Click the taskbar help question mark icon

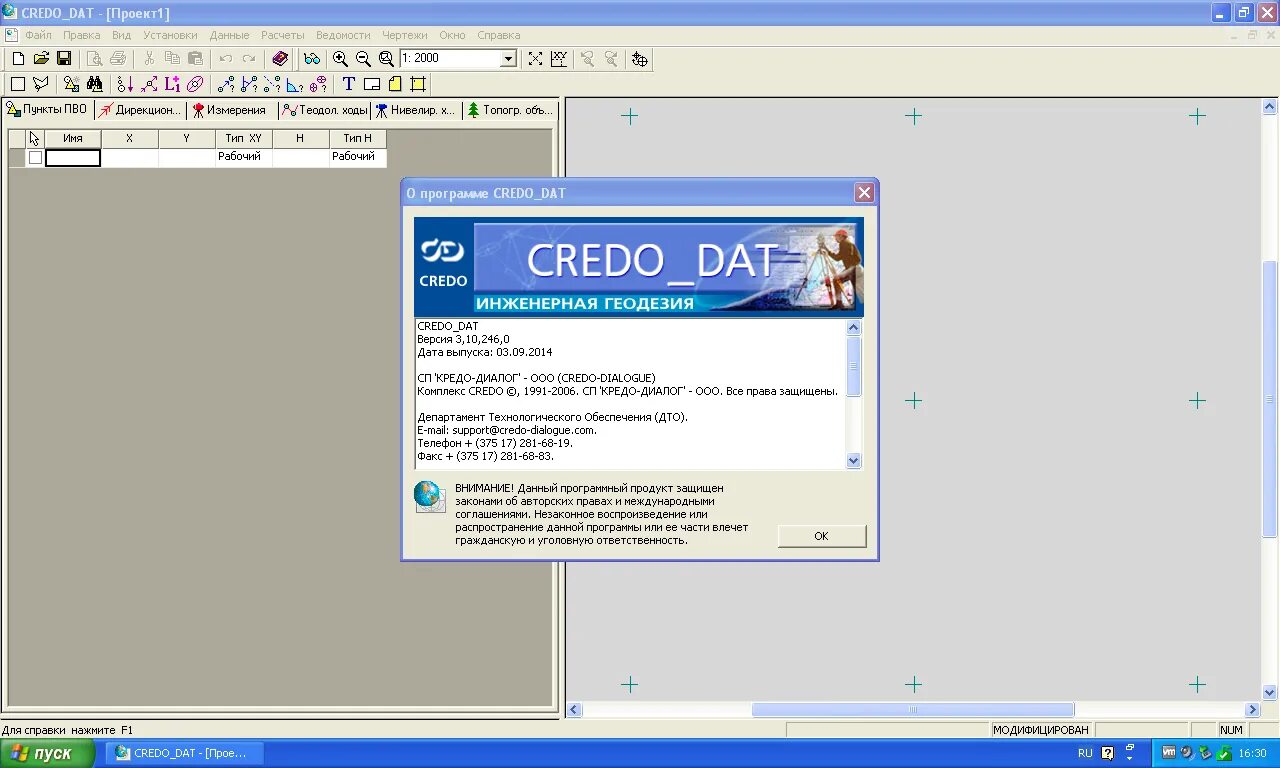(x=1108, y=753)
